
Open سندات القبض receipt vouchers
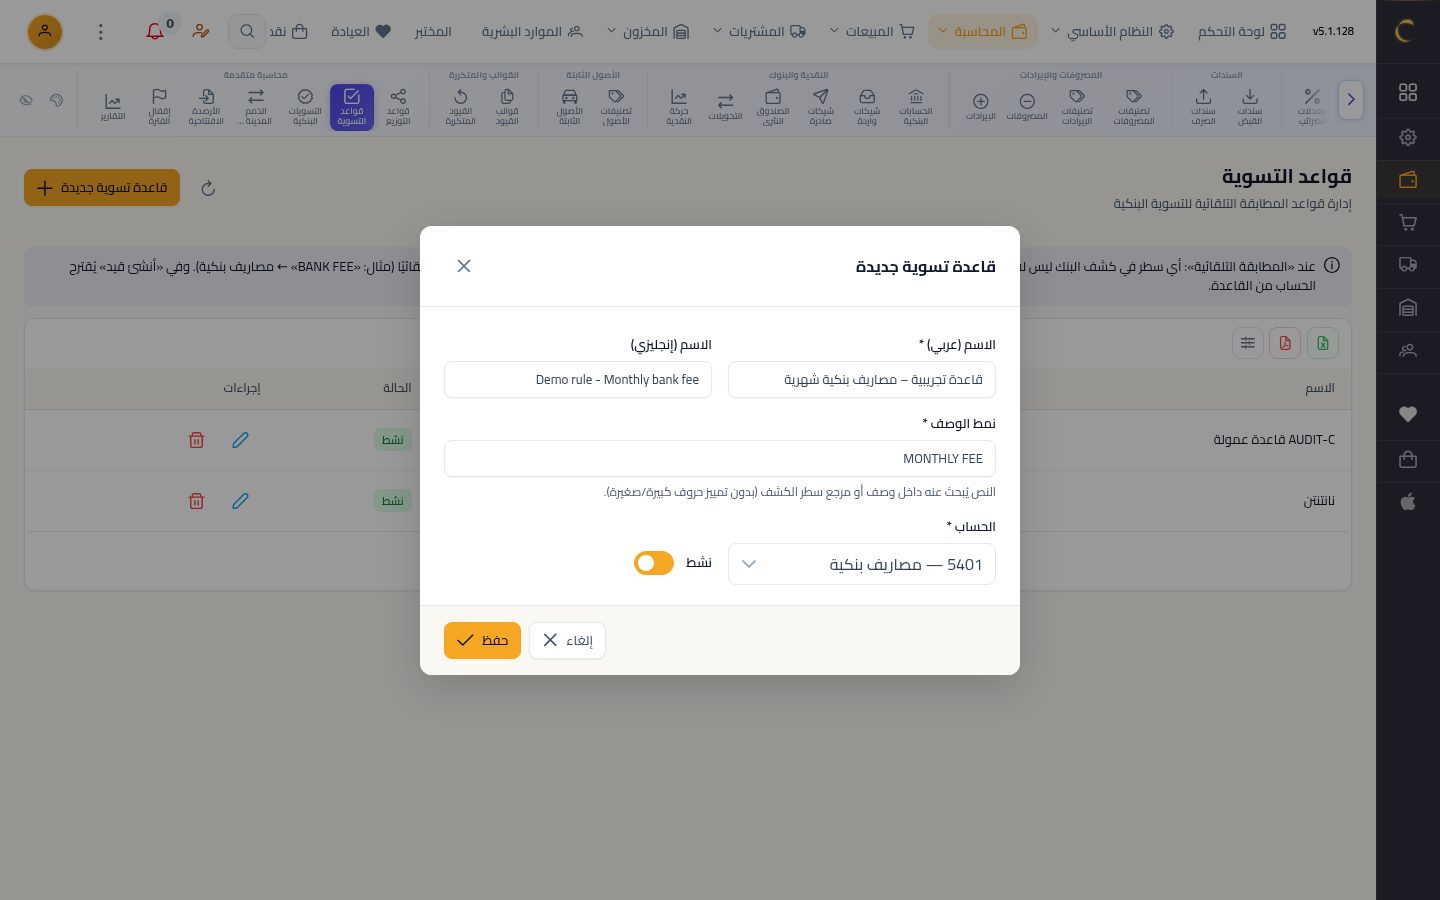click(x=1250, y=107)
